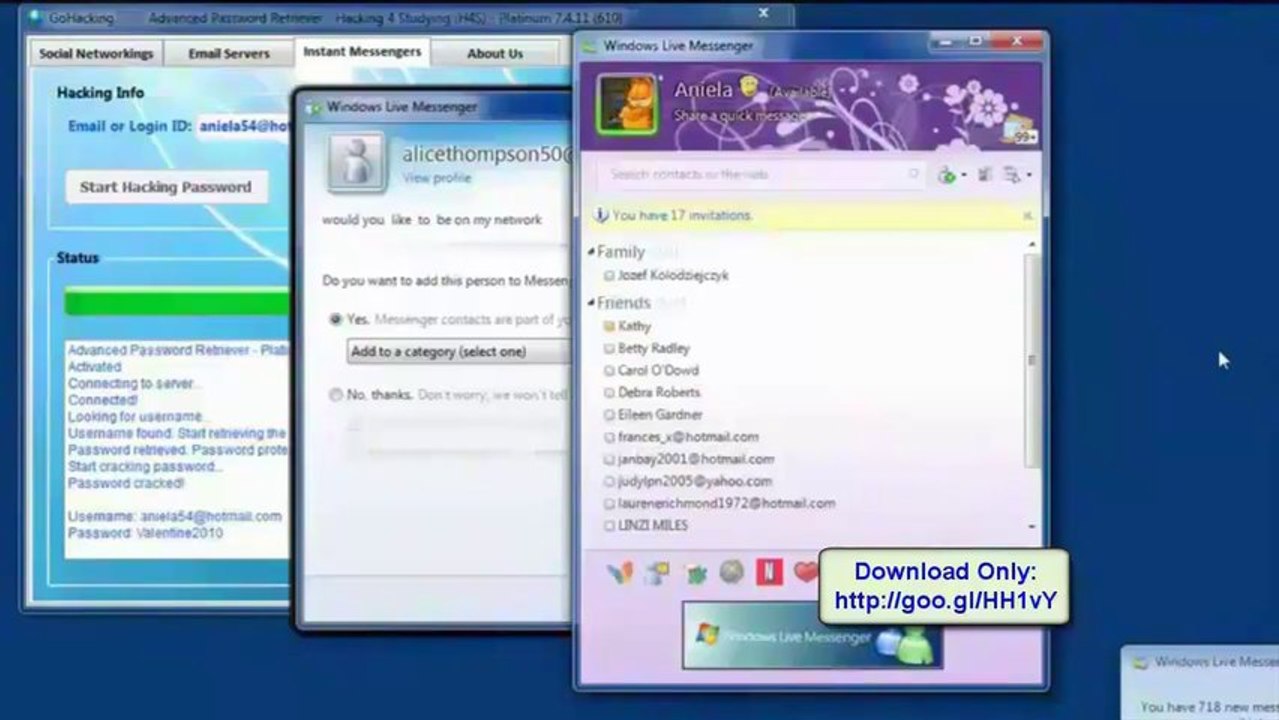Viewport: 1279px width, 720px height.
Task: Select contact laurenerichmond1972@hotmail.com
Action: coord(726,503)
